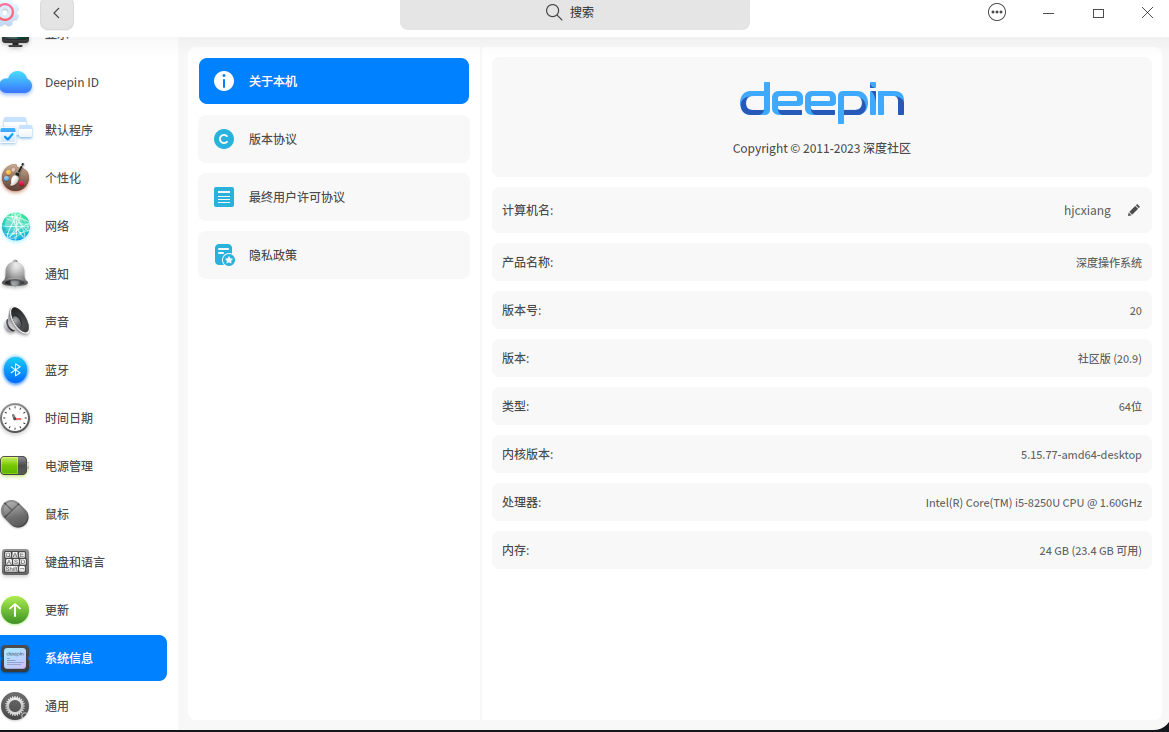Edit computer name with pencil icon

tap(1133, 210)
